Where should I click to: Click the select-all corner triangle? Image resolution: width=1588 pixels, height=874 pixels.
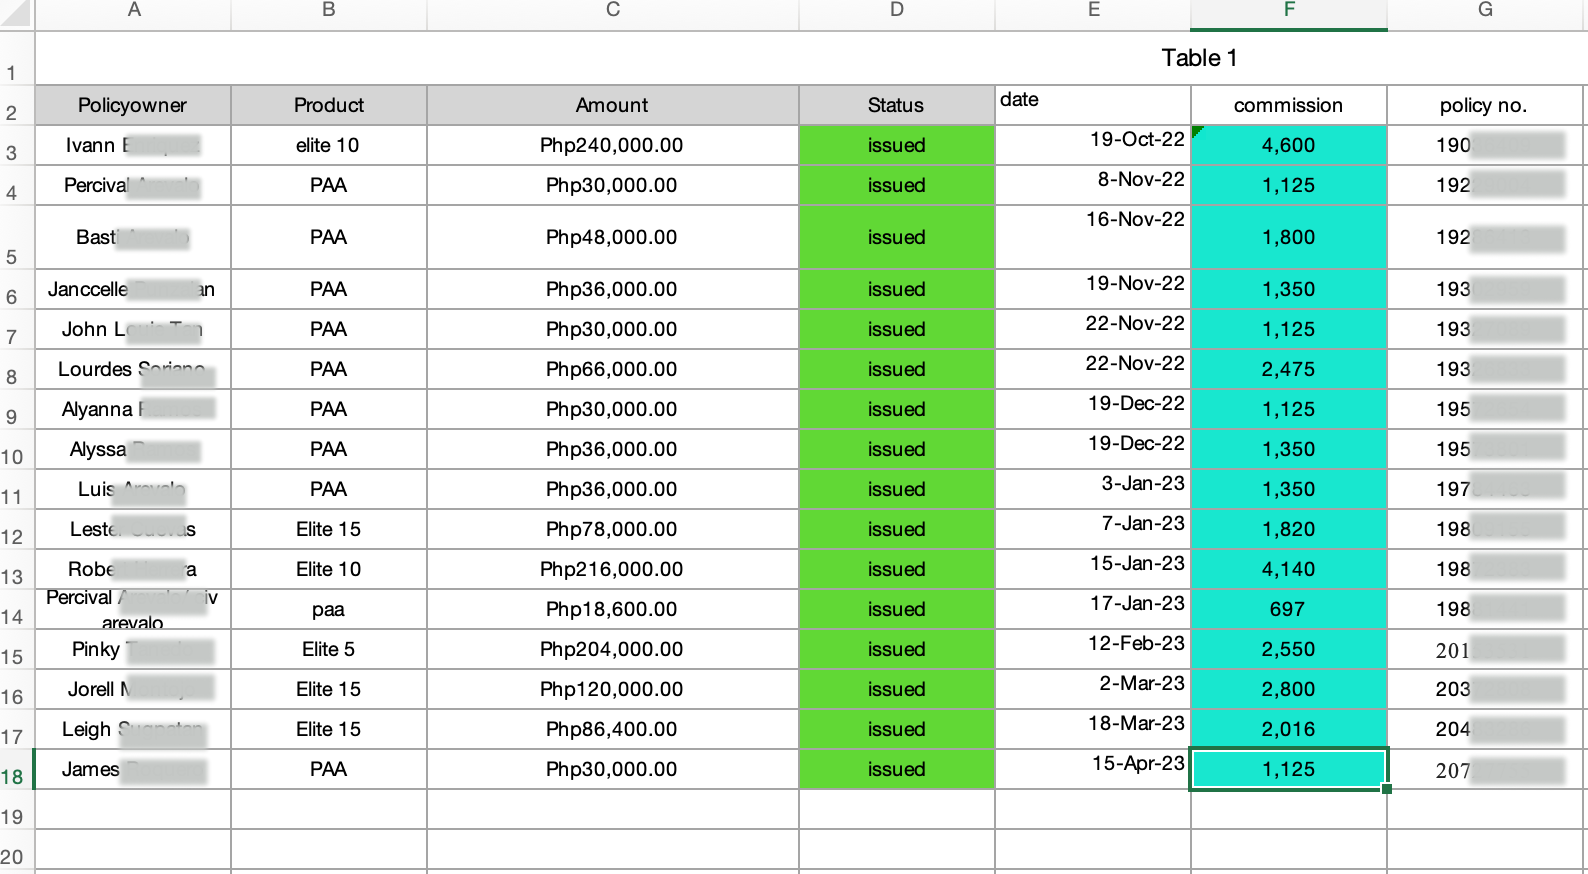17,13
